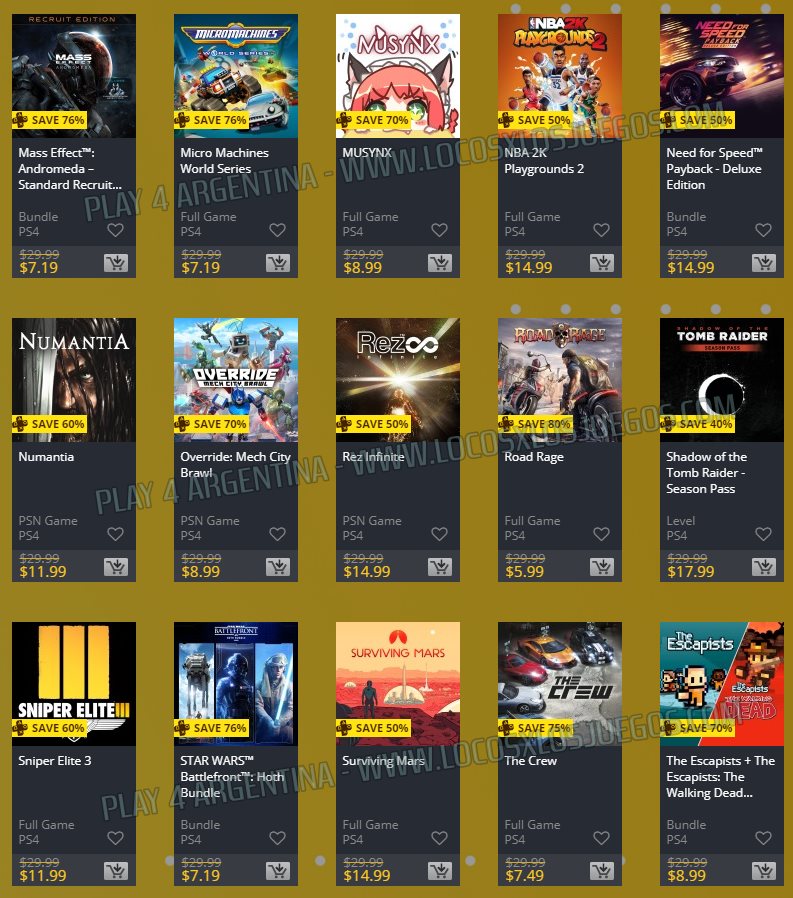Add The Crew to cart
Viewport: 793px width, 898px height.
[602, 871]
